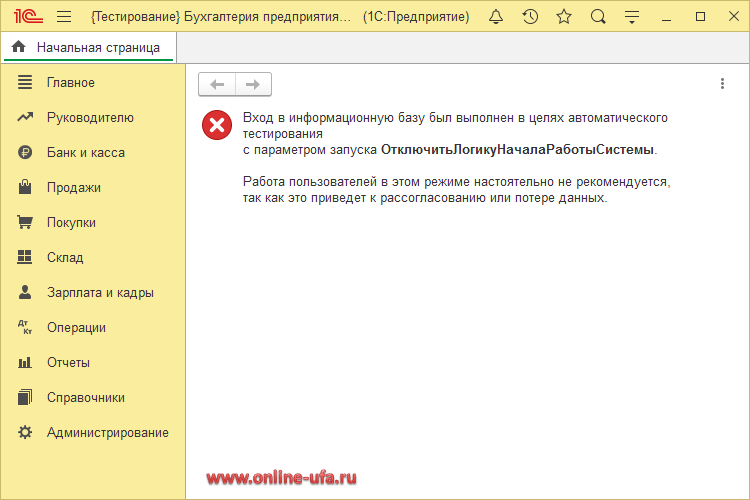Click the Главное list icon
This screenshot has width=750, height=500.
(x=25, y=82)
